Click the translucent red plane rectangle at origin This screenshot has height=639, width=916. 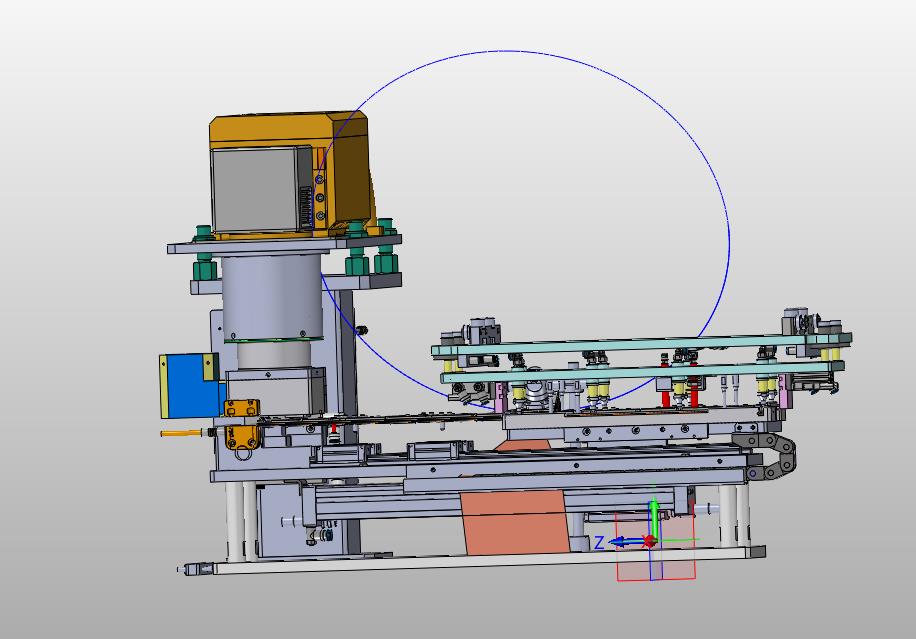[x=656, y=547]
